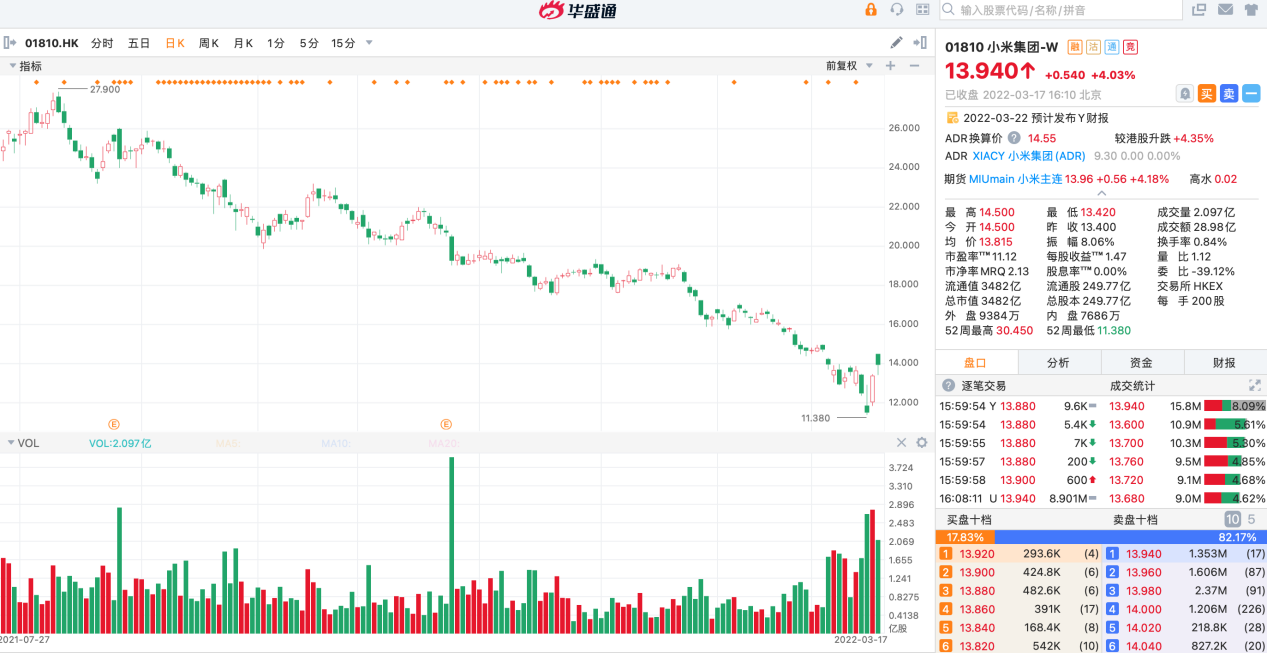The height and width of the screenshot is (653, 1267).
Task: Open MIUmain 小米主连 futures link
Action: (x=1015, y=179)
